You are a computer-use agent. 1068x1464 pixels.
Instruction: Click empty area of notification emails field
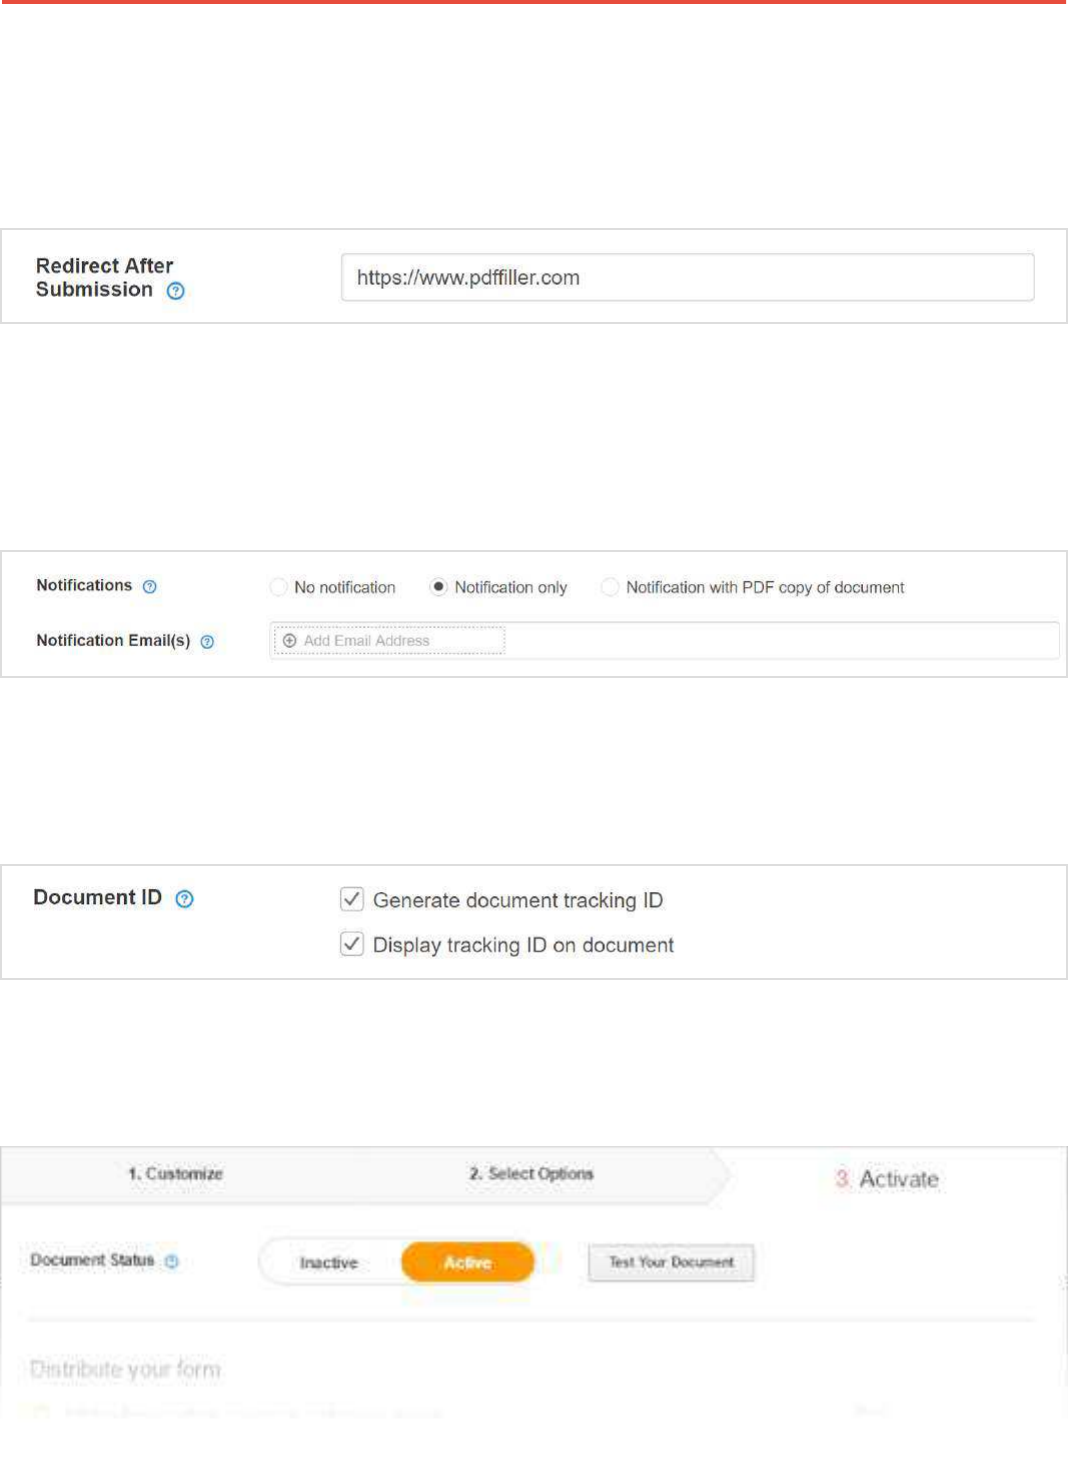point(780,641)
